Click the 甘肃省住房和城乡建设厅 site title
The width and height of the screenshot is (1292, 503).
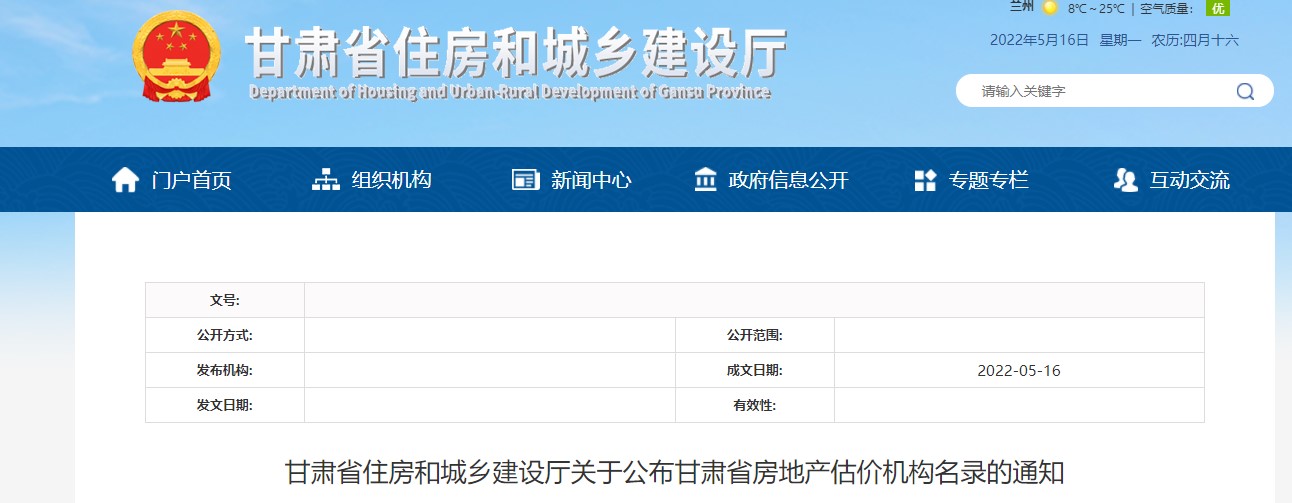click(x=516, y=52)
